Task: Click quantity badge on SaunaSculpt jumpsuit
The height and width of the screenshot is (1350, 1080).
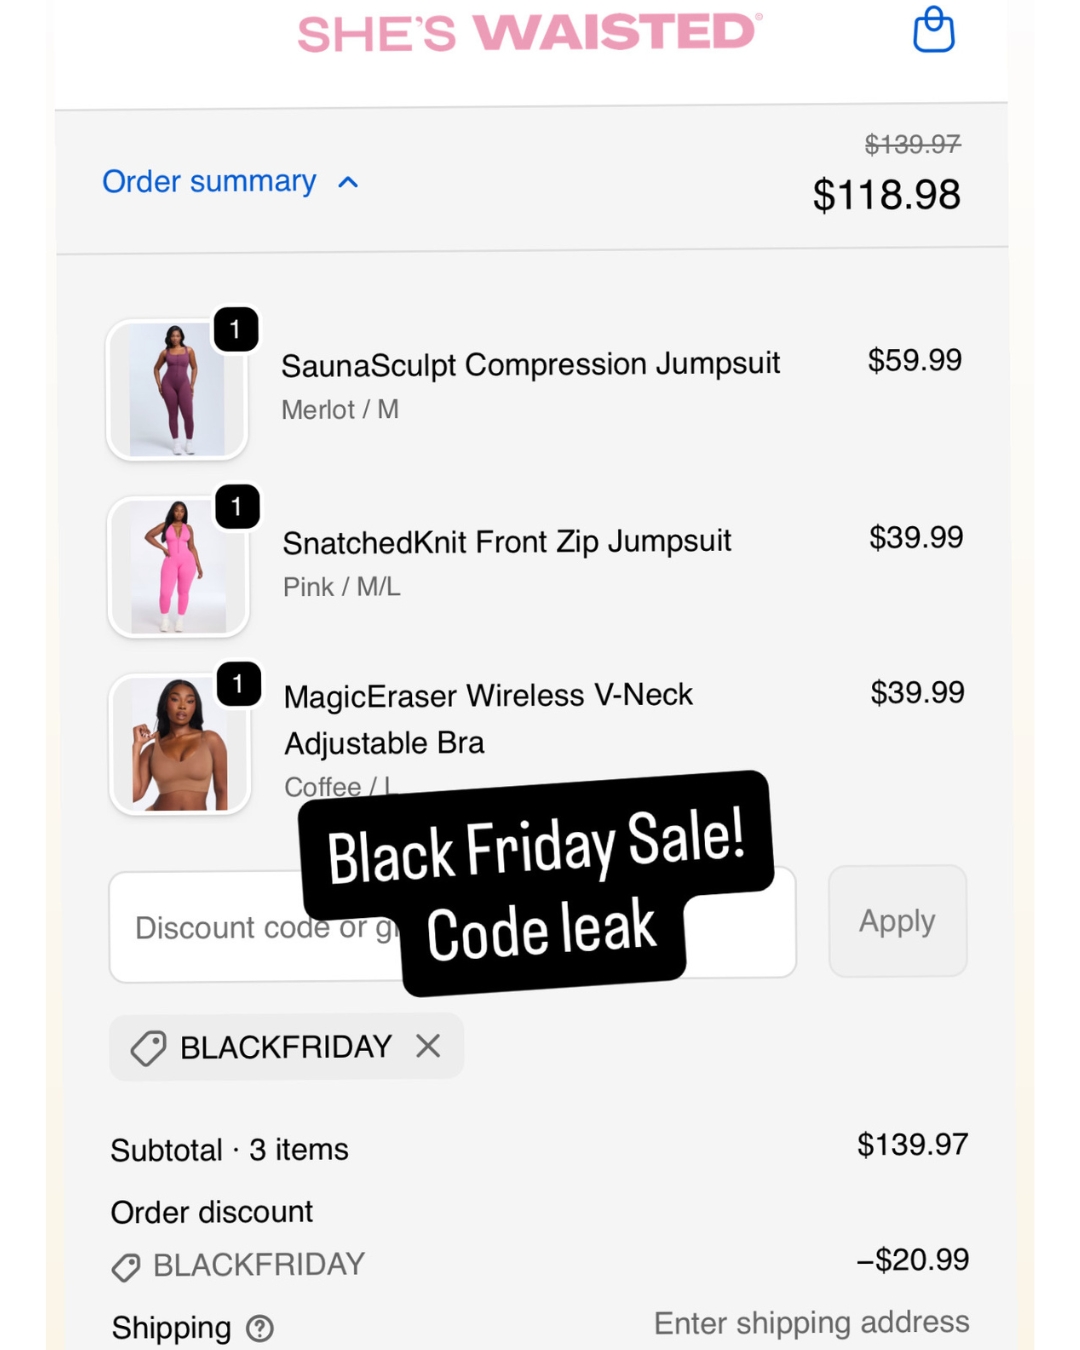Action: point(236,329)
